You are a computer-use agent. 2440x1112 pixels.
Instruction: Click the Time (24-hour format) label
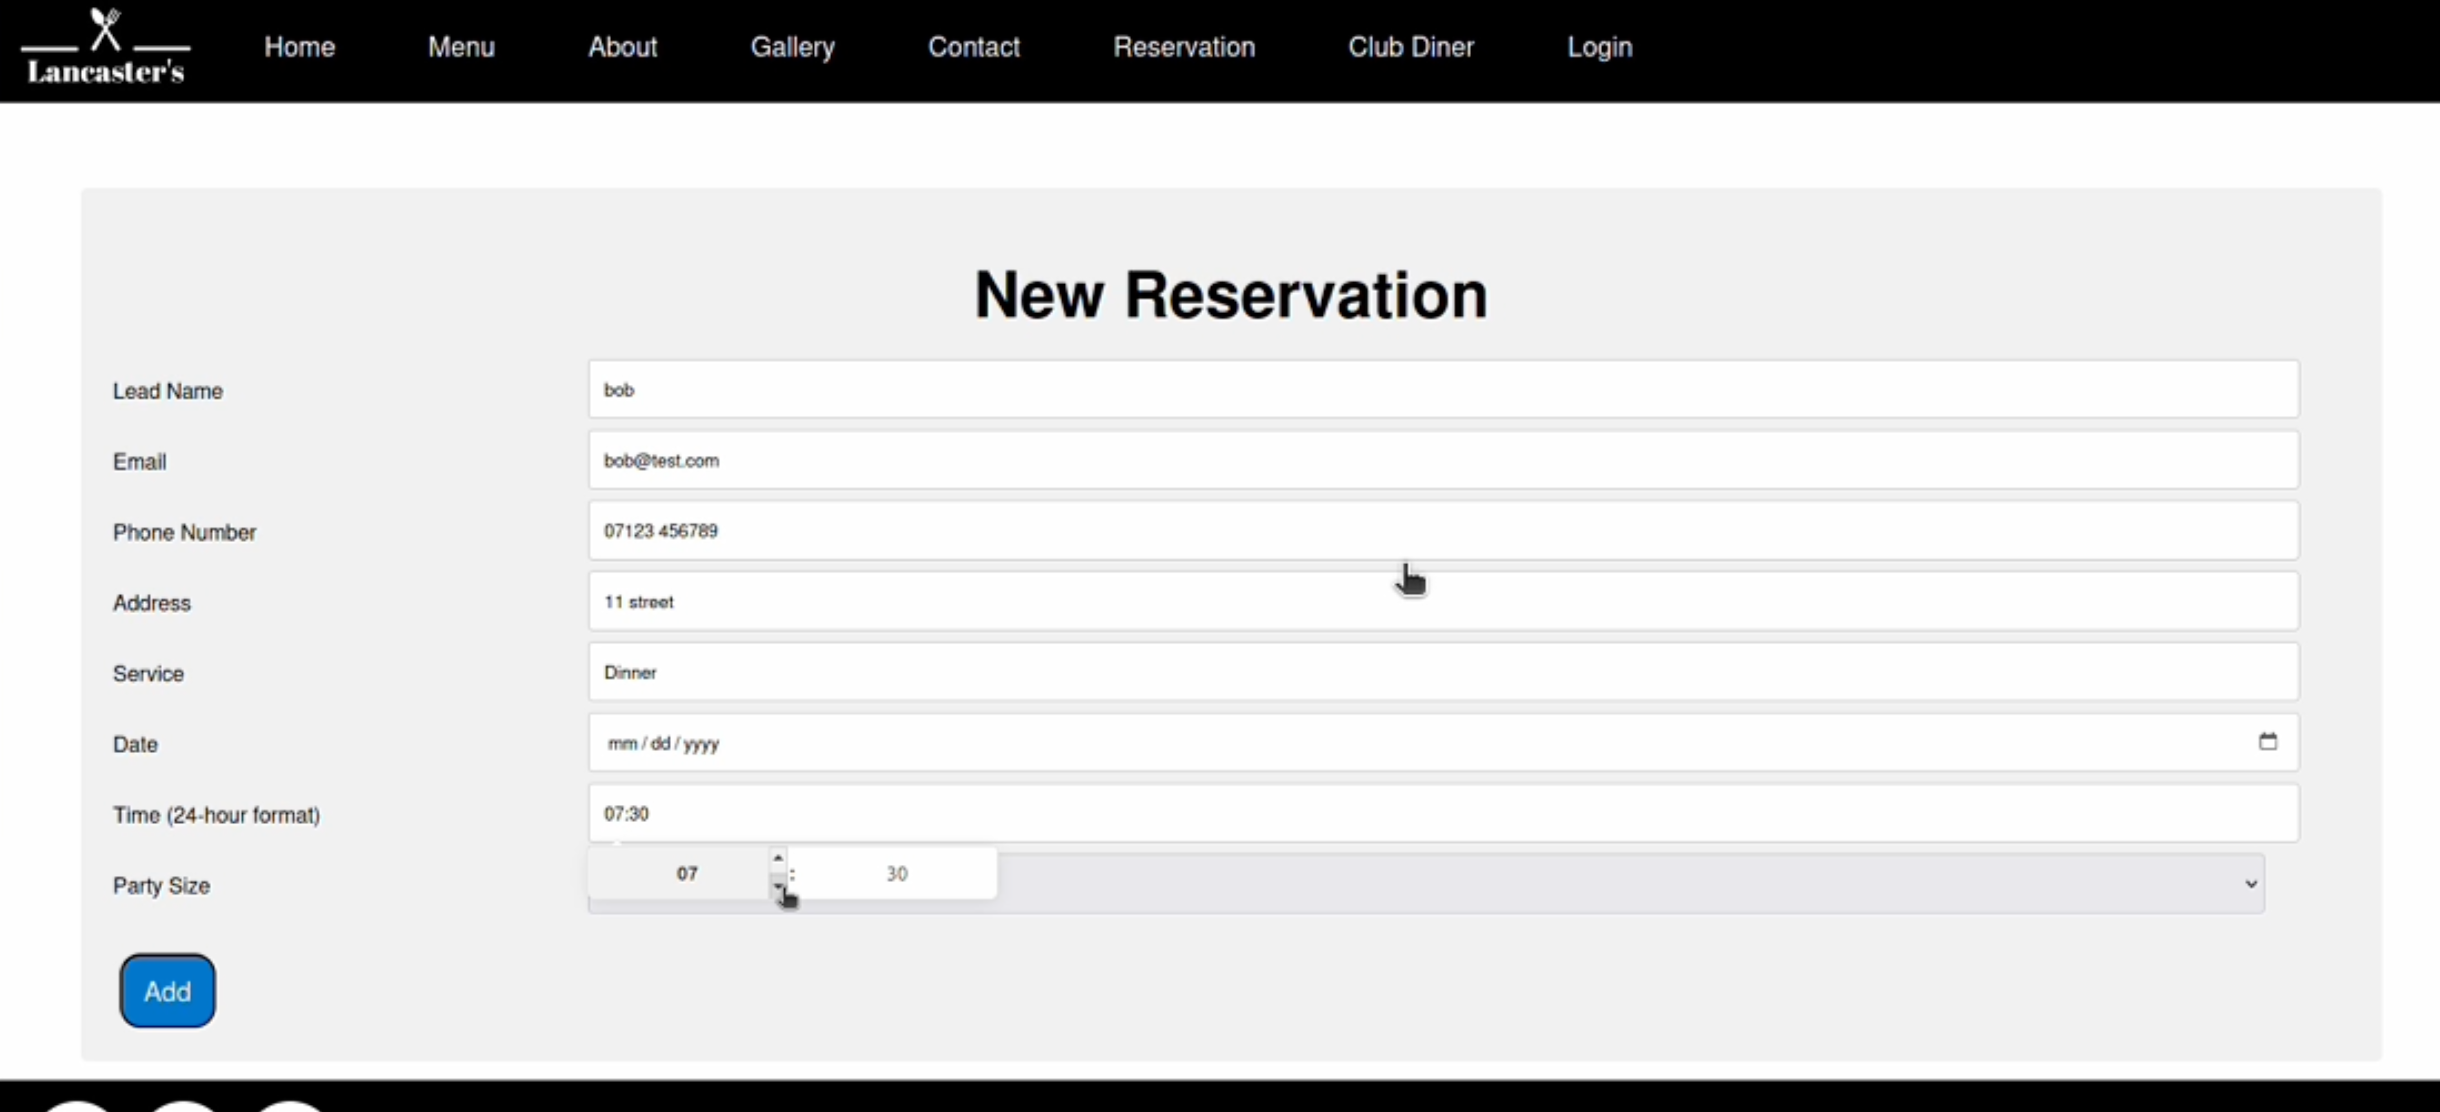pos(216,815)
